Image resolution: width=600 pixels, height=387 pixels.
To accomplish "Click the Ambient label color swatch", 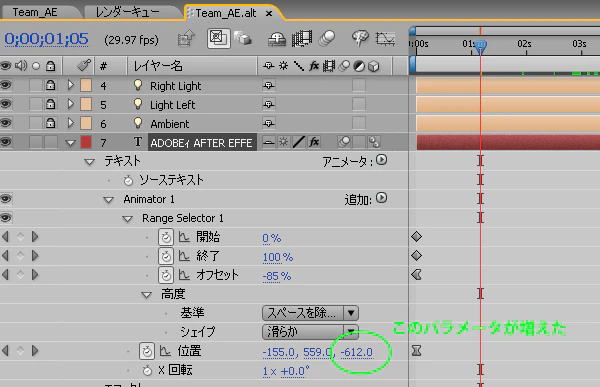I will coord(86,123).
